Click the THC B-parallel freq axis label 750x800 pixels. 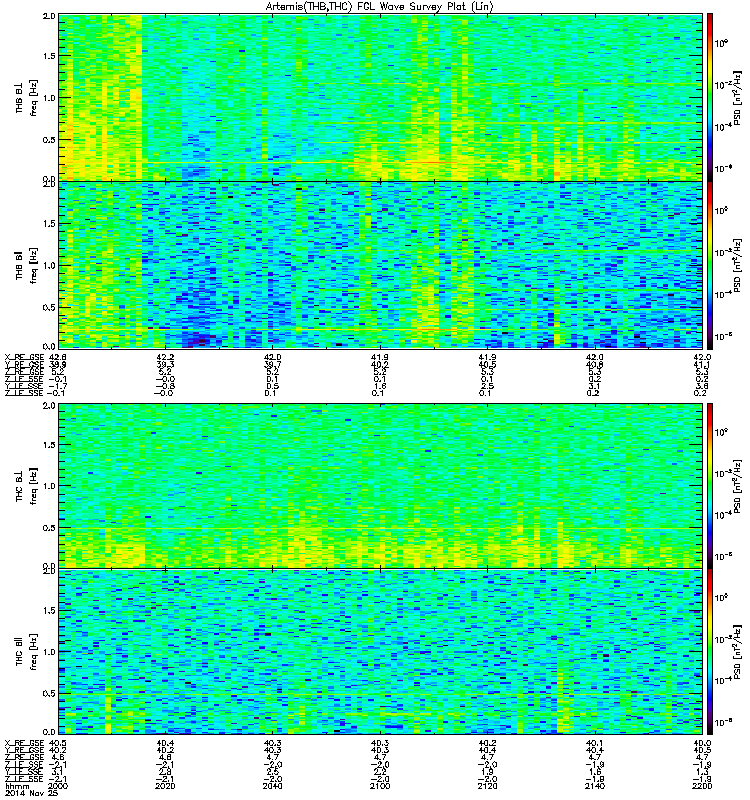pos(26,652)
